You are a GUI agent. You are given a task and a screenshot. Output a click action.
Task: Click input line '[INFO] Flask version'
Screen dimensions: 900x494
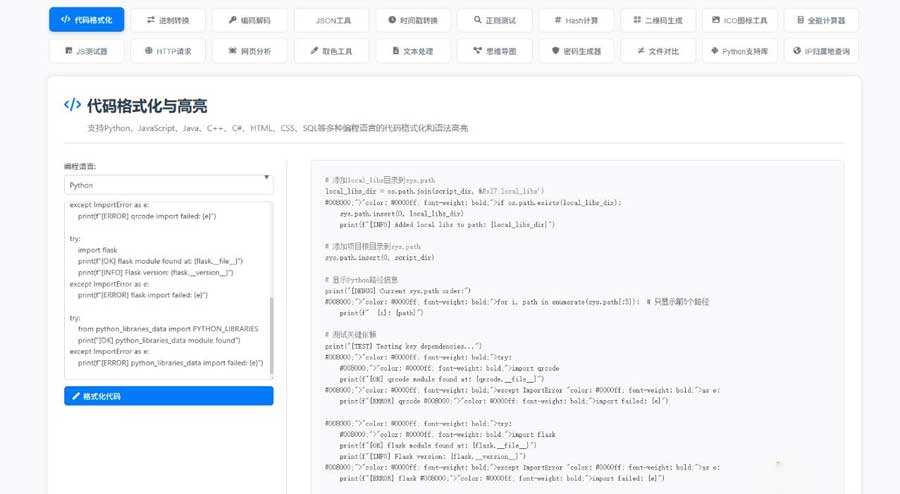pos(156,273)
